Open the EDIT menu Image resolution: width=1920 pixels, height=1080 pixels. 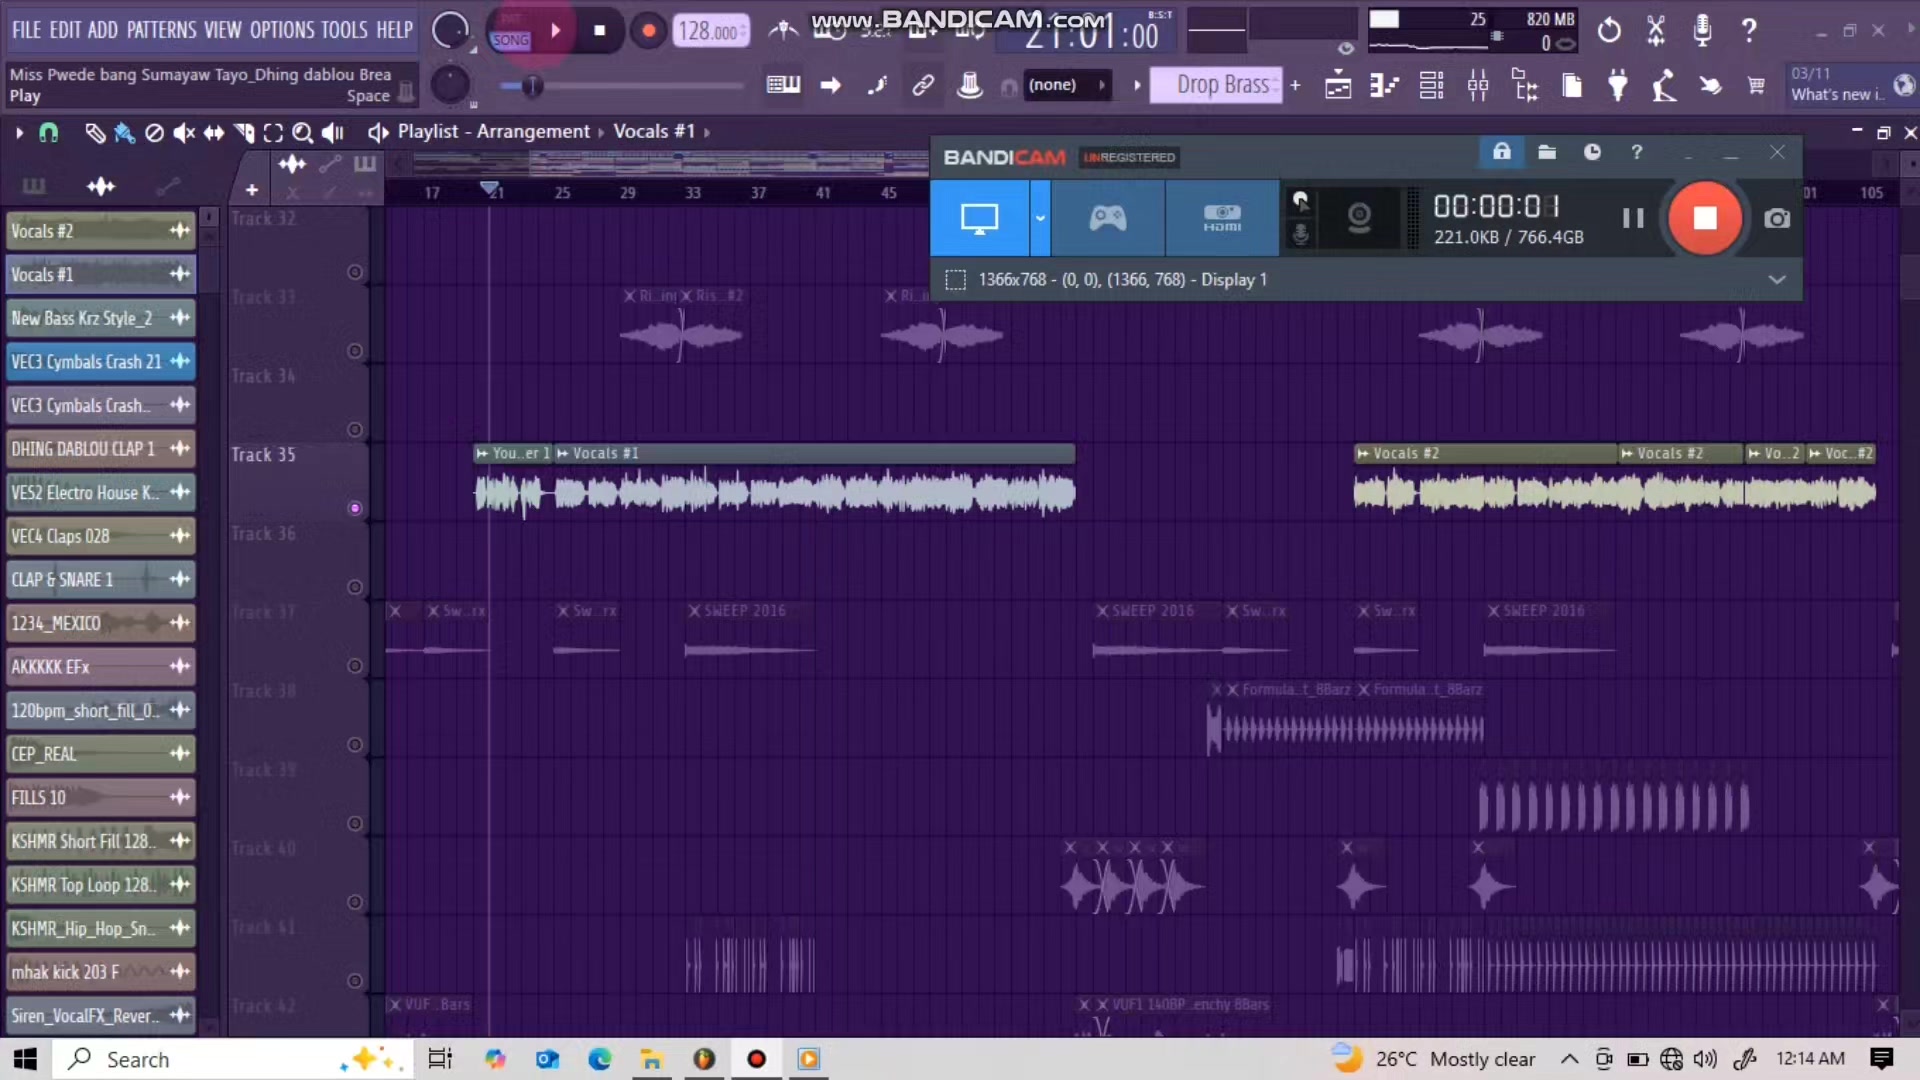(65, 30)
